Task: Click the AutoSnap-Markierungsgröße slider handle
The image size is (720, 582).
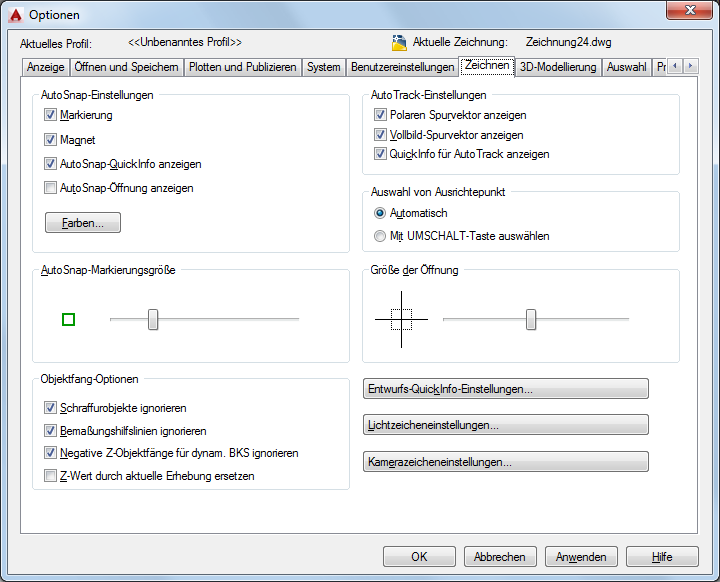Action: (x=153, y=319)
